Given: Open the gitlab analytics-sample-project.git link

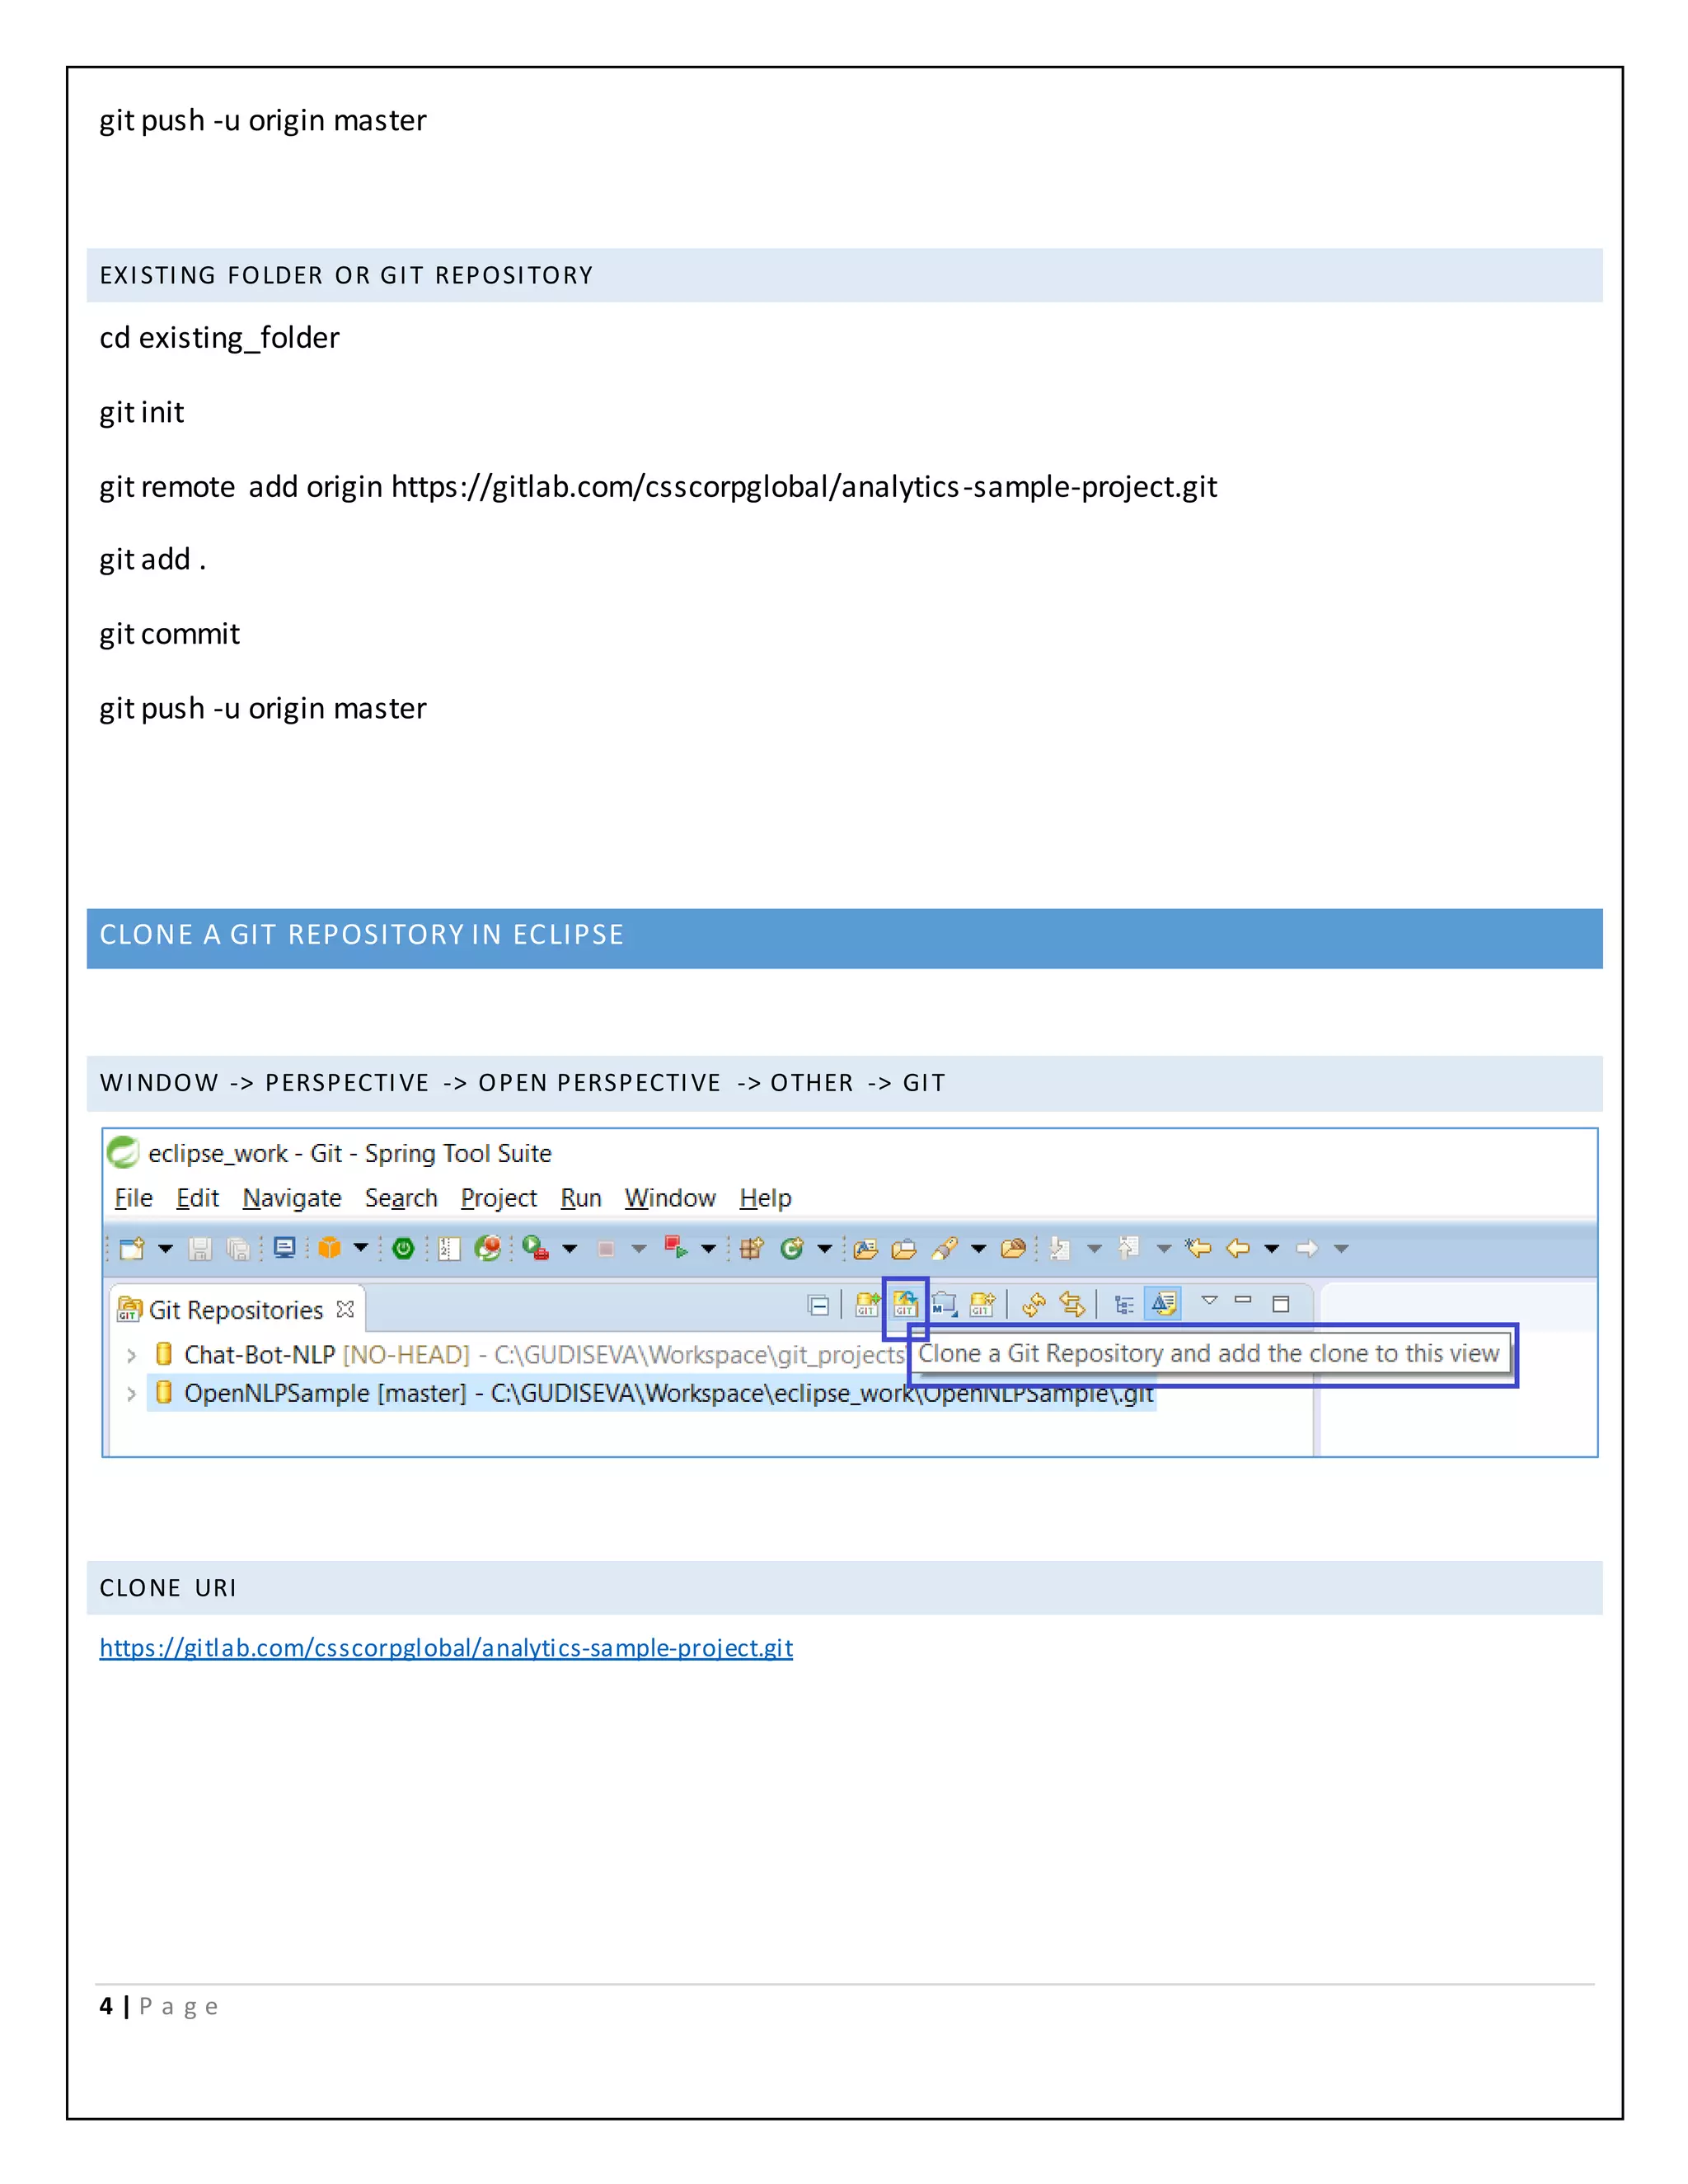Looking at the screenshot, I should click(x=446, y=1648).
